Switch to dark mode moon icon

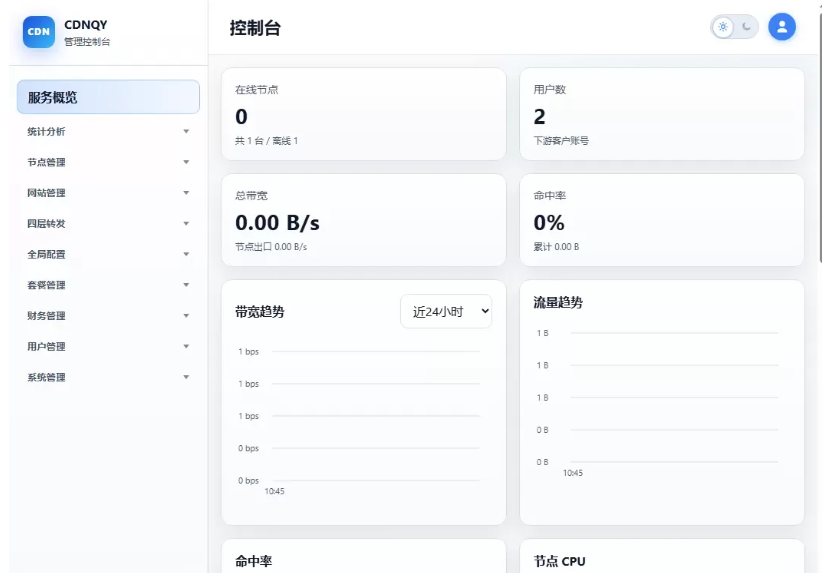click(x=746, y=27)
